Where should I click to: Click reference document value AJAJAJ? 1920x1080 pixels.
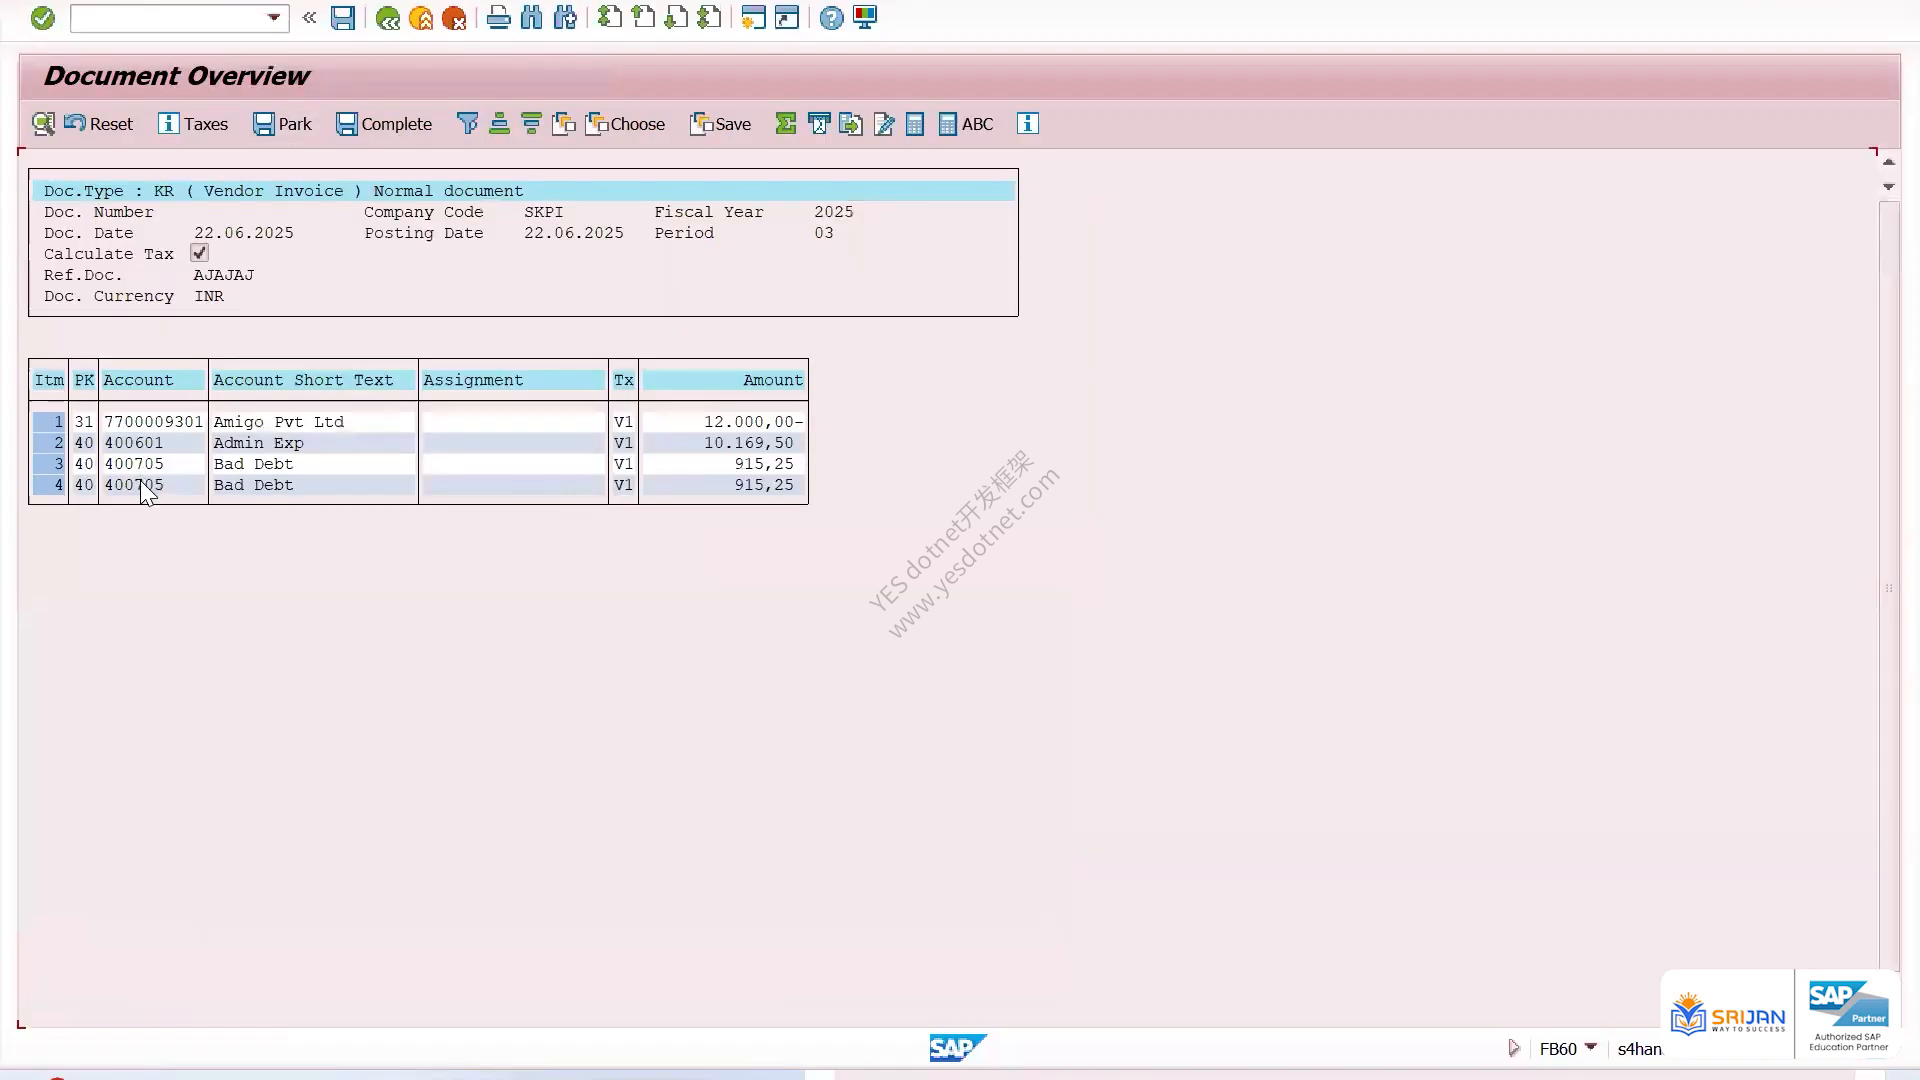point(224,275)
